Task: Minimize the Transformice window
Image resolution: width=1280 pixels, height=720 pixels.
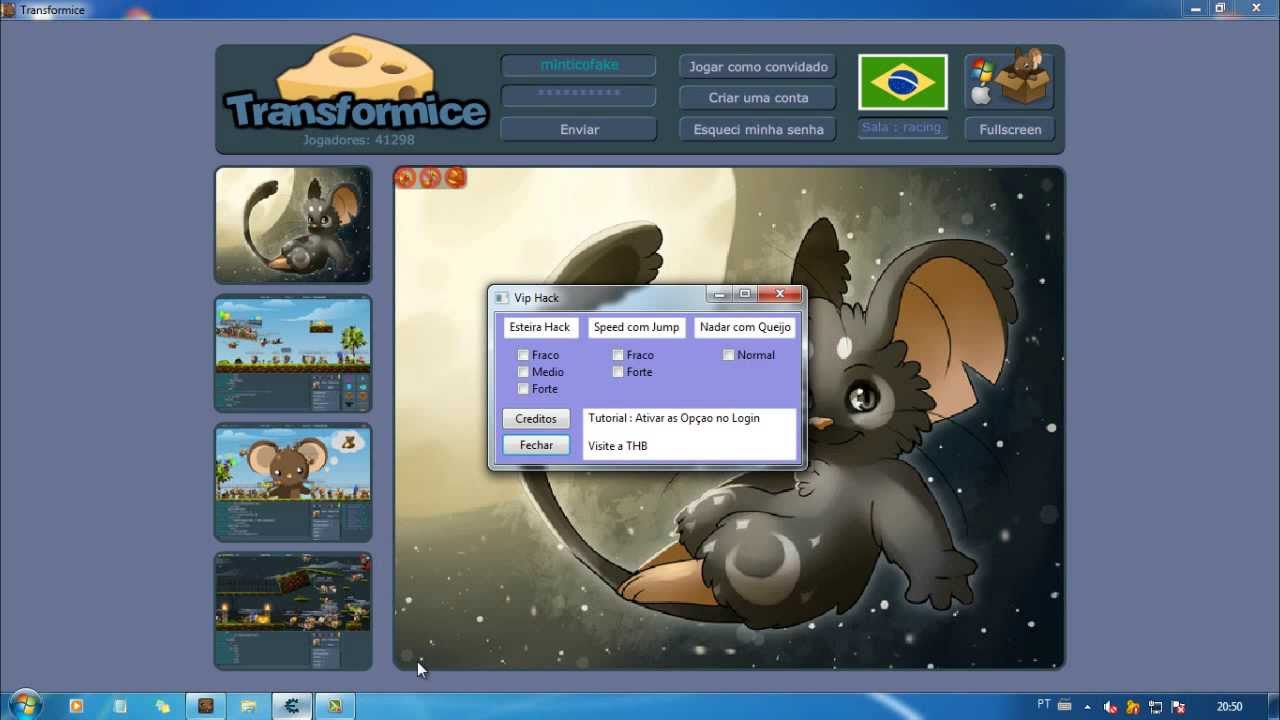Action: point(1196,8)
